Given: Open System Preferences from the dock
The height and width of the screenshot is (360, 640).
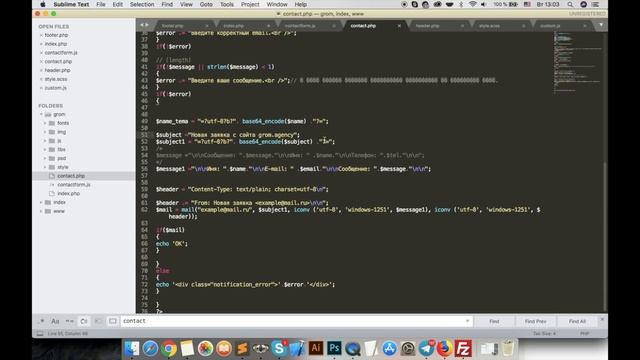Looking at the screenshot, I should coord(408,349).
